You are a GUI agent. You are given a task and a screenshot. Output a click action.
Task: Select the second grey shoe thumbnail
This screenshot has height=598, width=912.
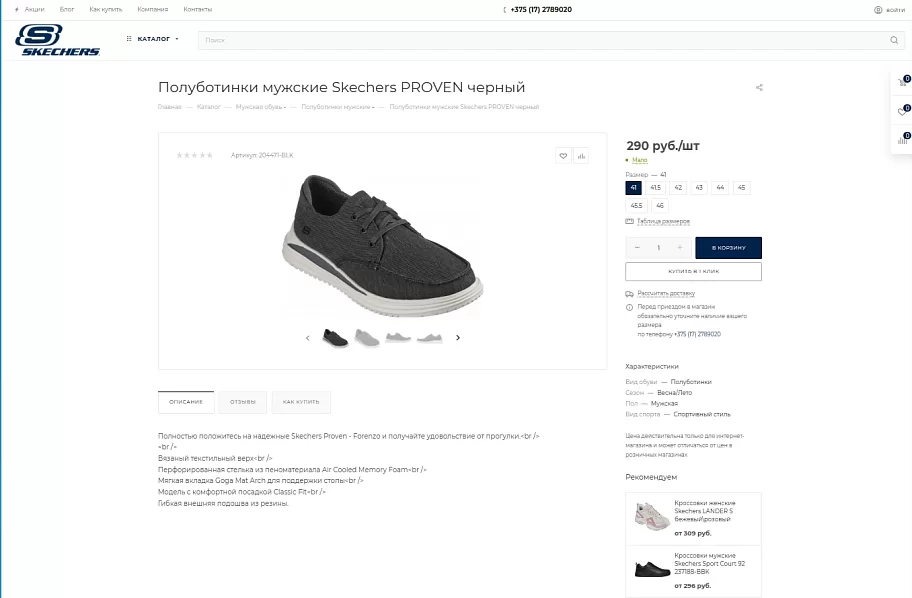coord(367,337)
